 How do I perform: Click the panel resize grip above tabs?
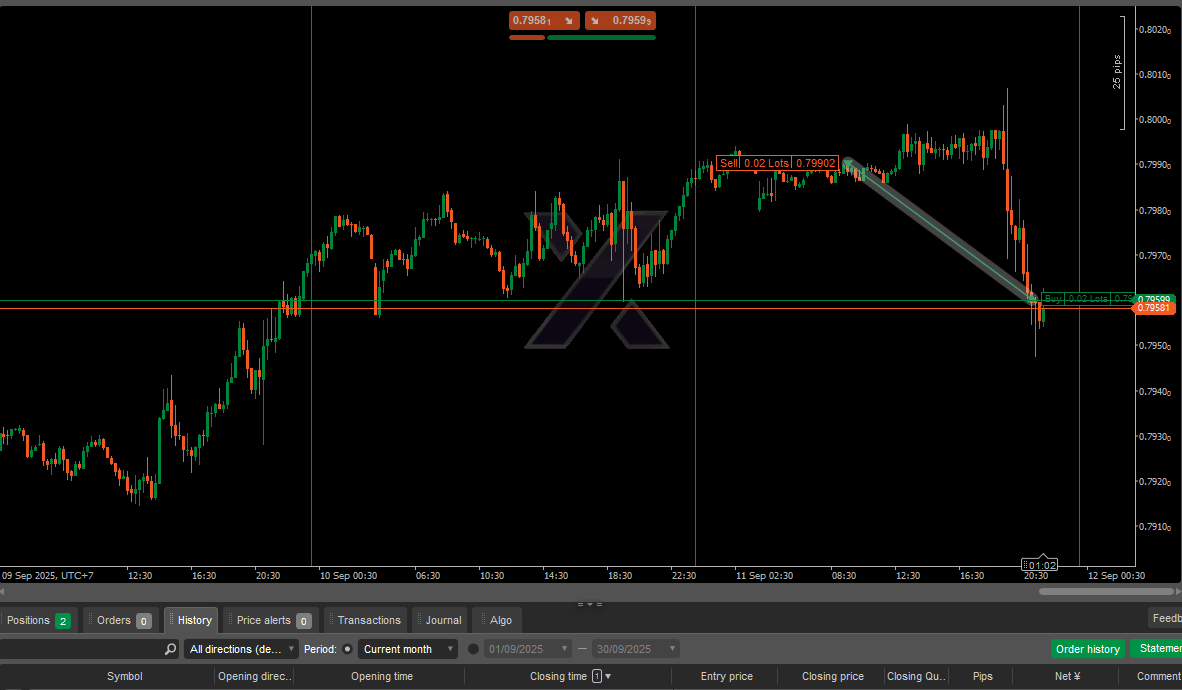pos(590,604)
